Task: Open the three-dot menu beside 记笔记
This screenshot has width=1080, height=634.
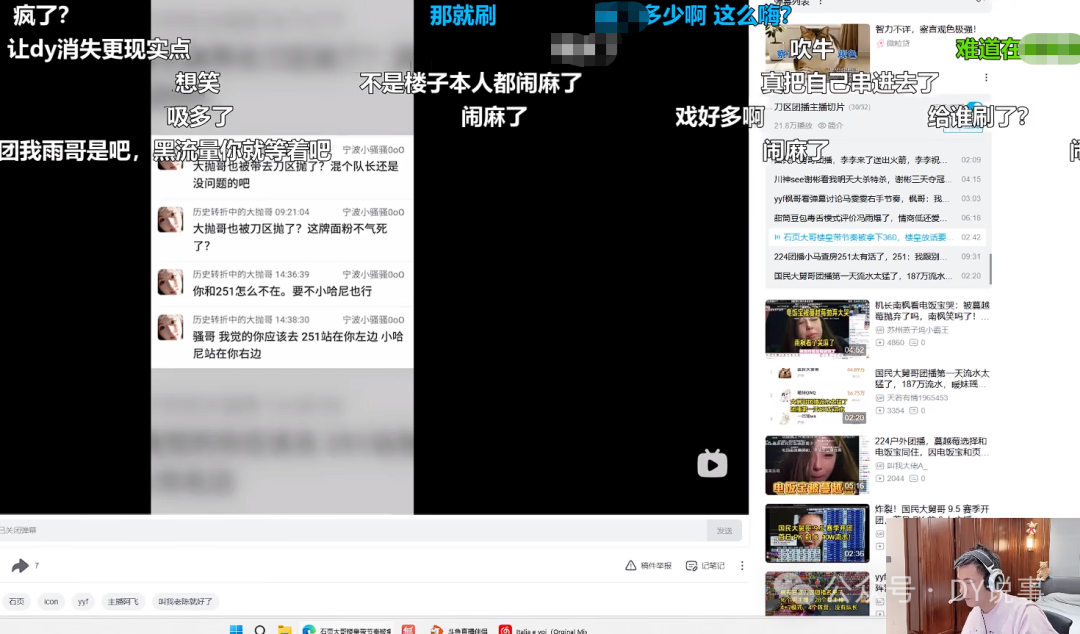Action: (x=742, y=566)
